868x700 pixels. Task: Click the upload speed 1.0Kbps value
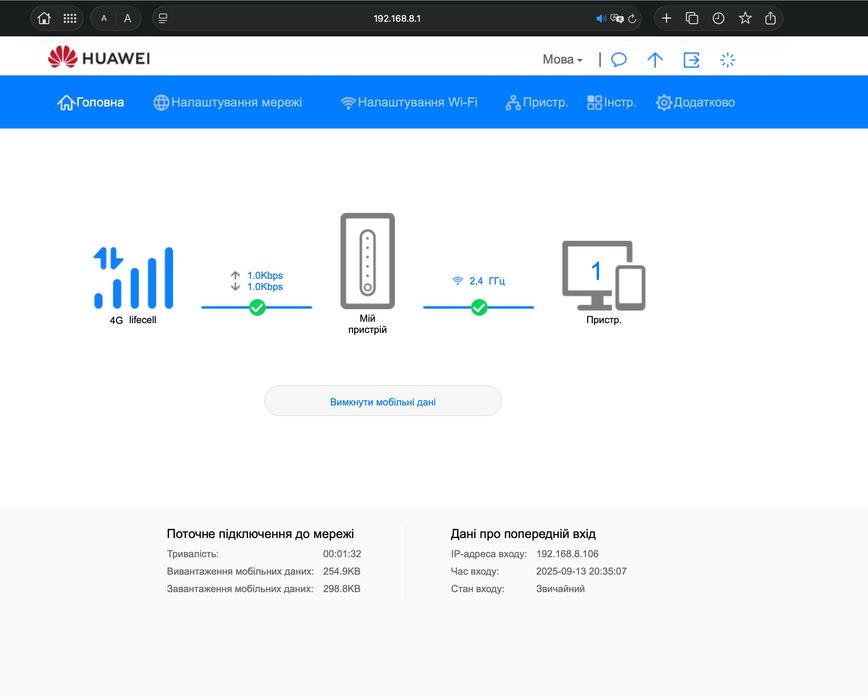click(x=265, y=275)
